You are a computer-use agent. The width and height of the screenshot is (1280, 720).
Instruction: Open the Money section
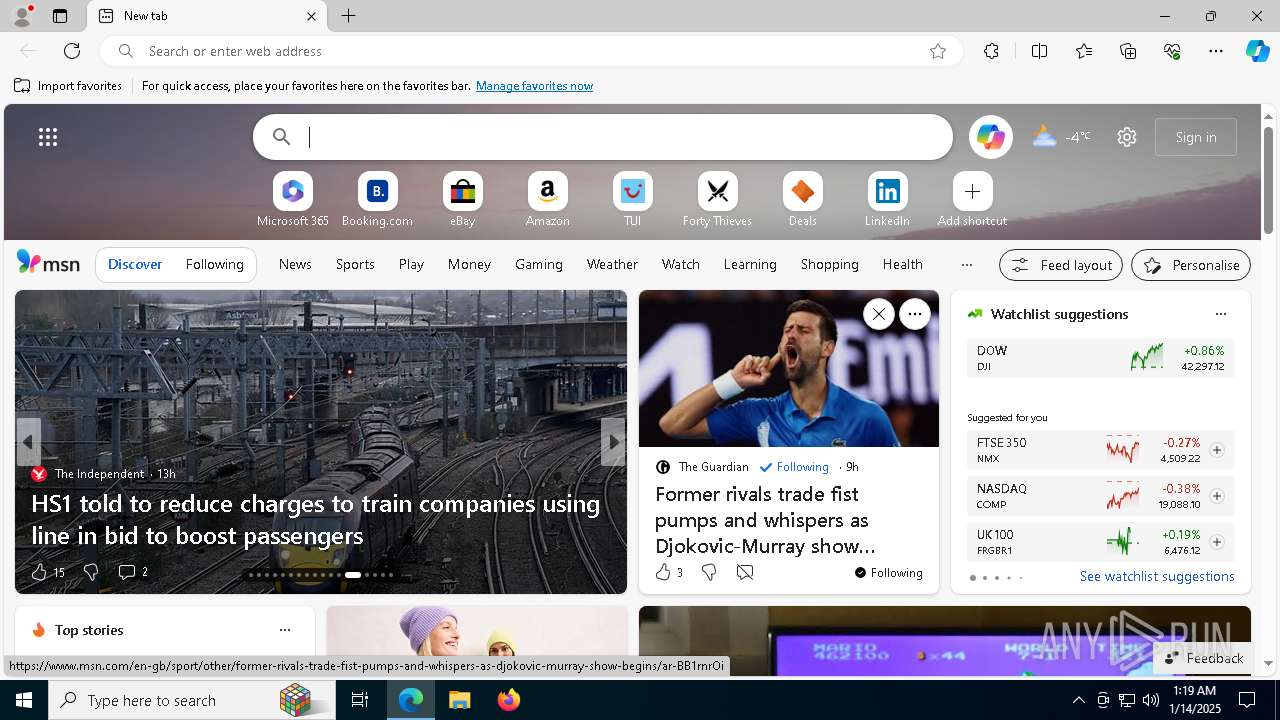(x=469, y=264)
